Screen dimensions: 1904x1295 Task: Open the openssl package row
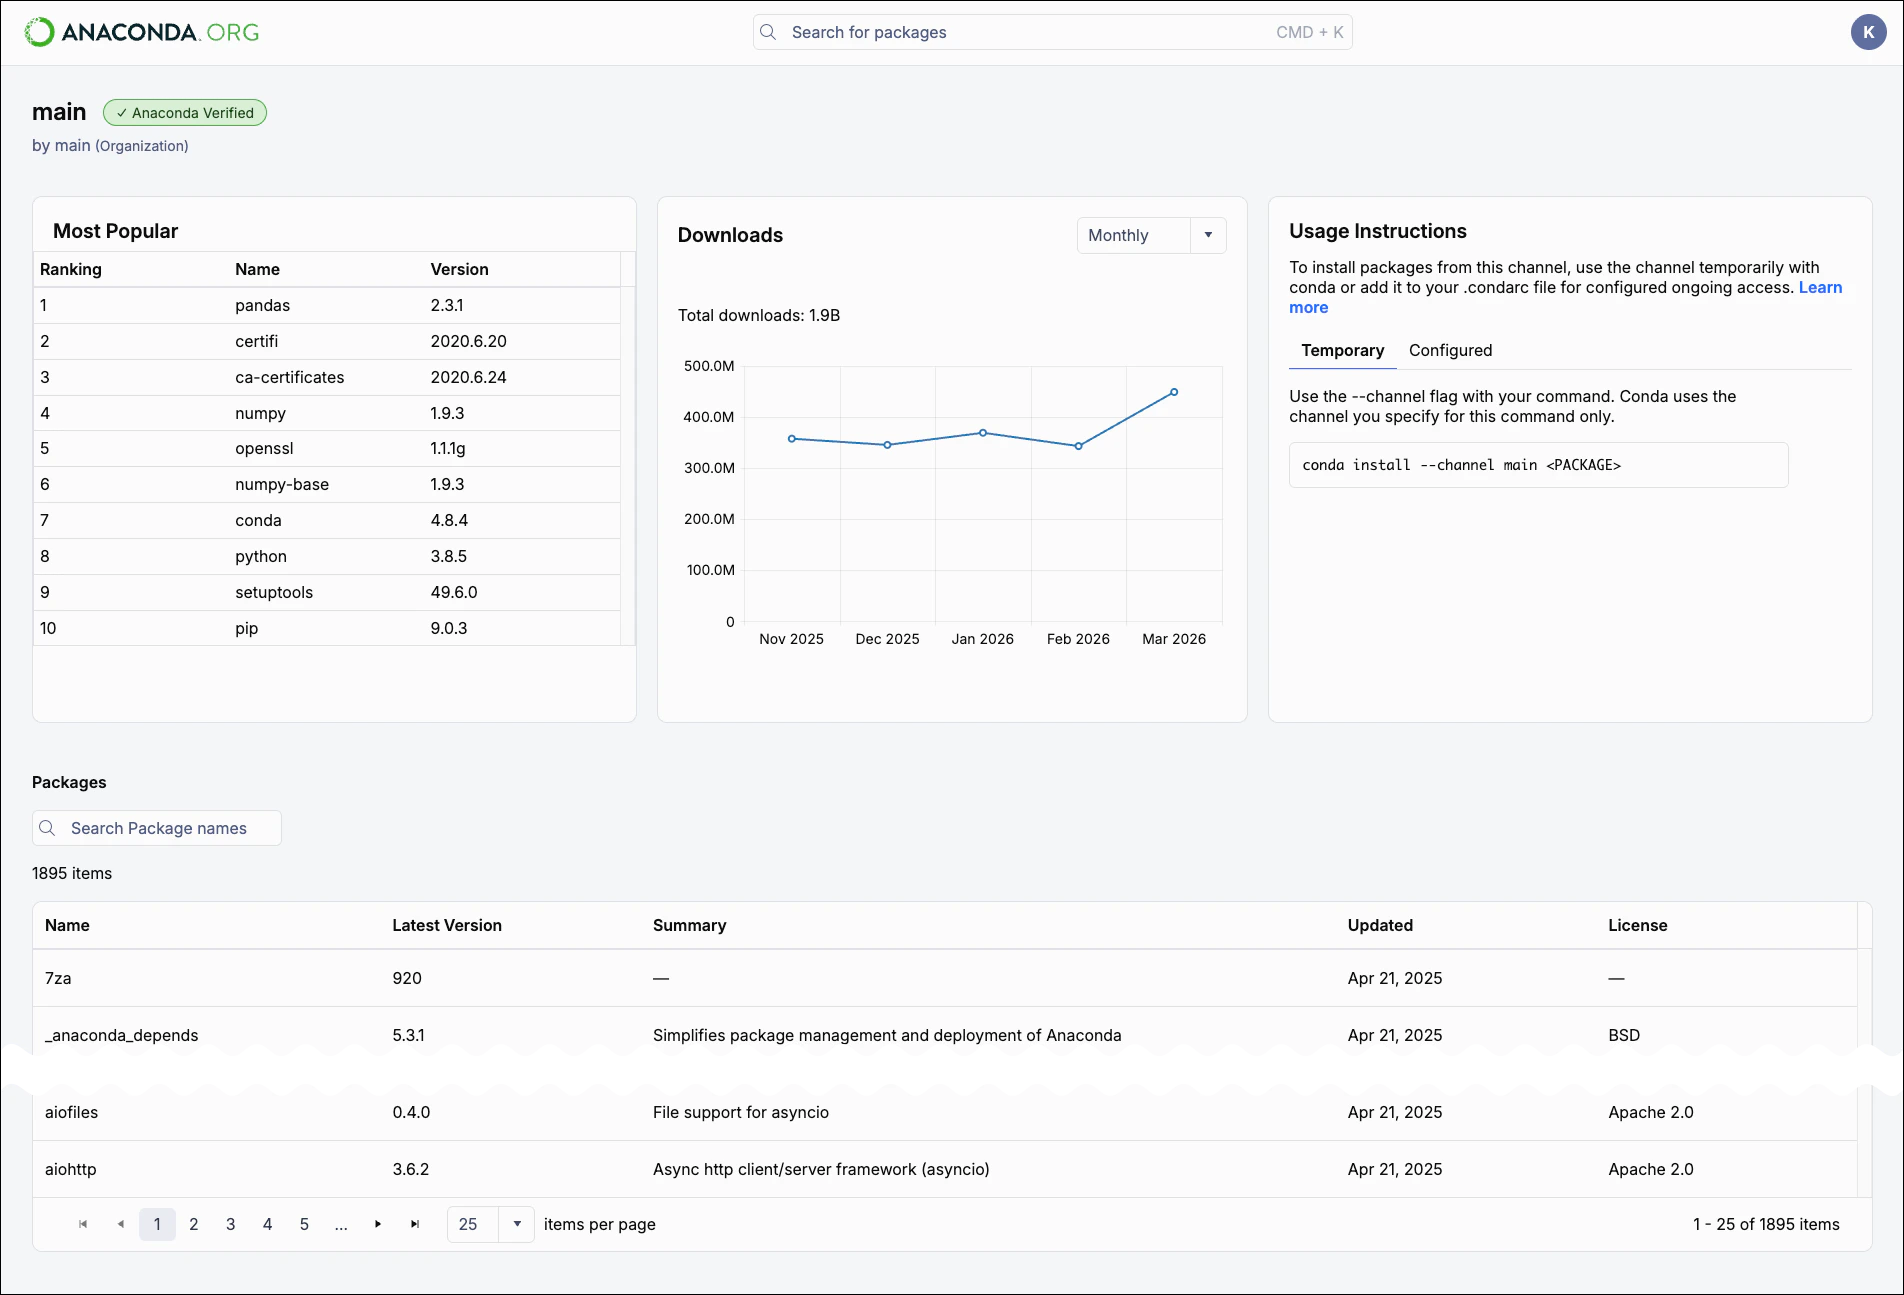(327, 448)
